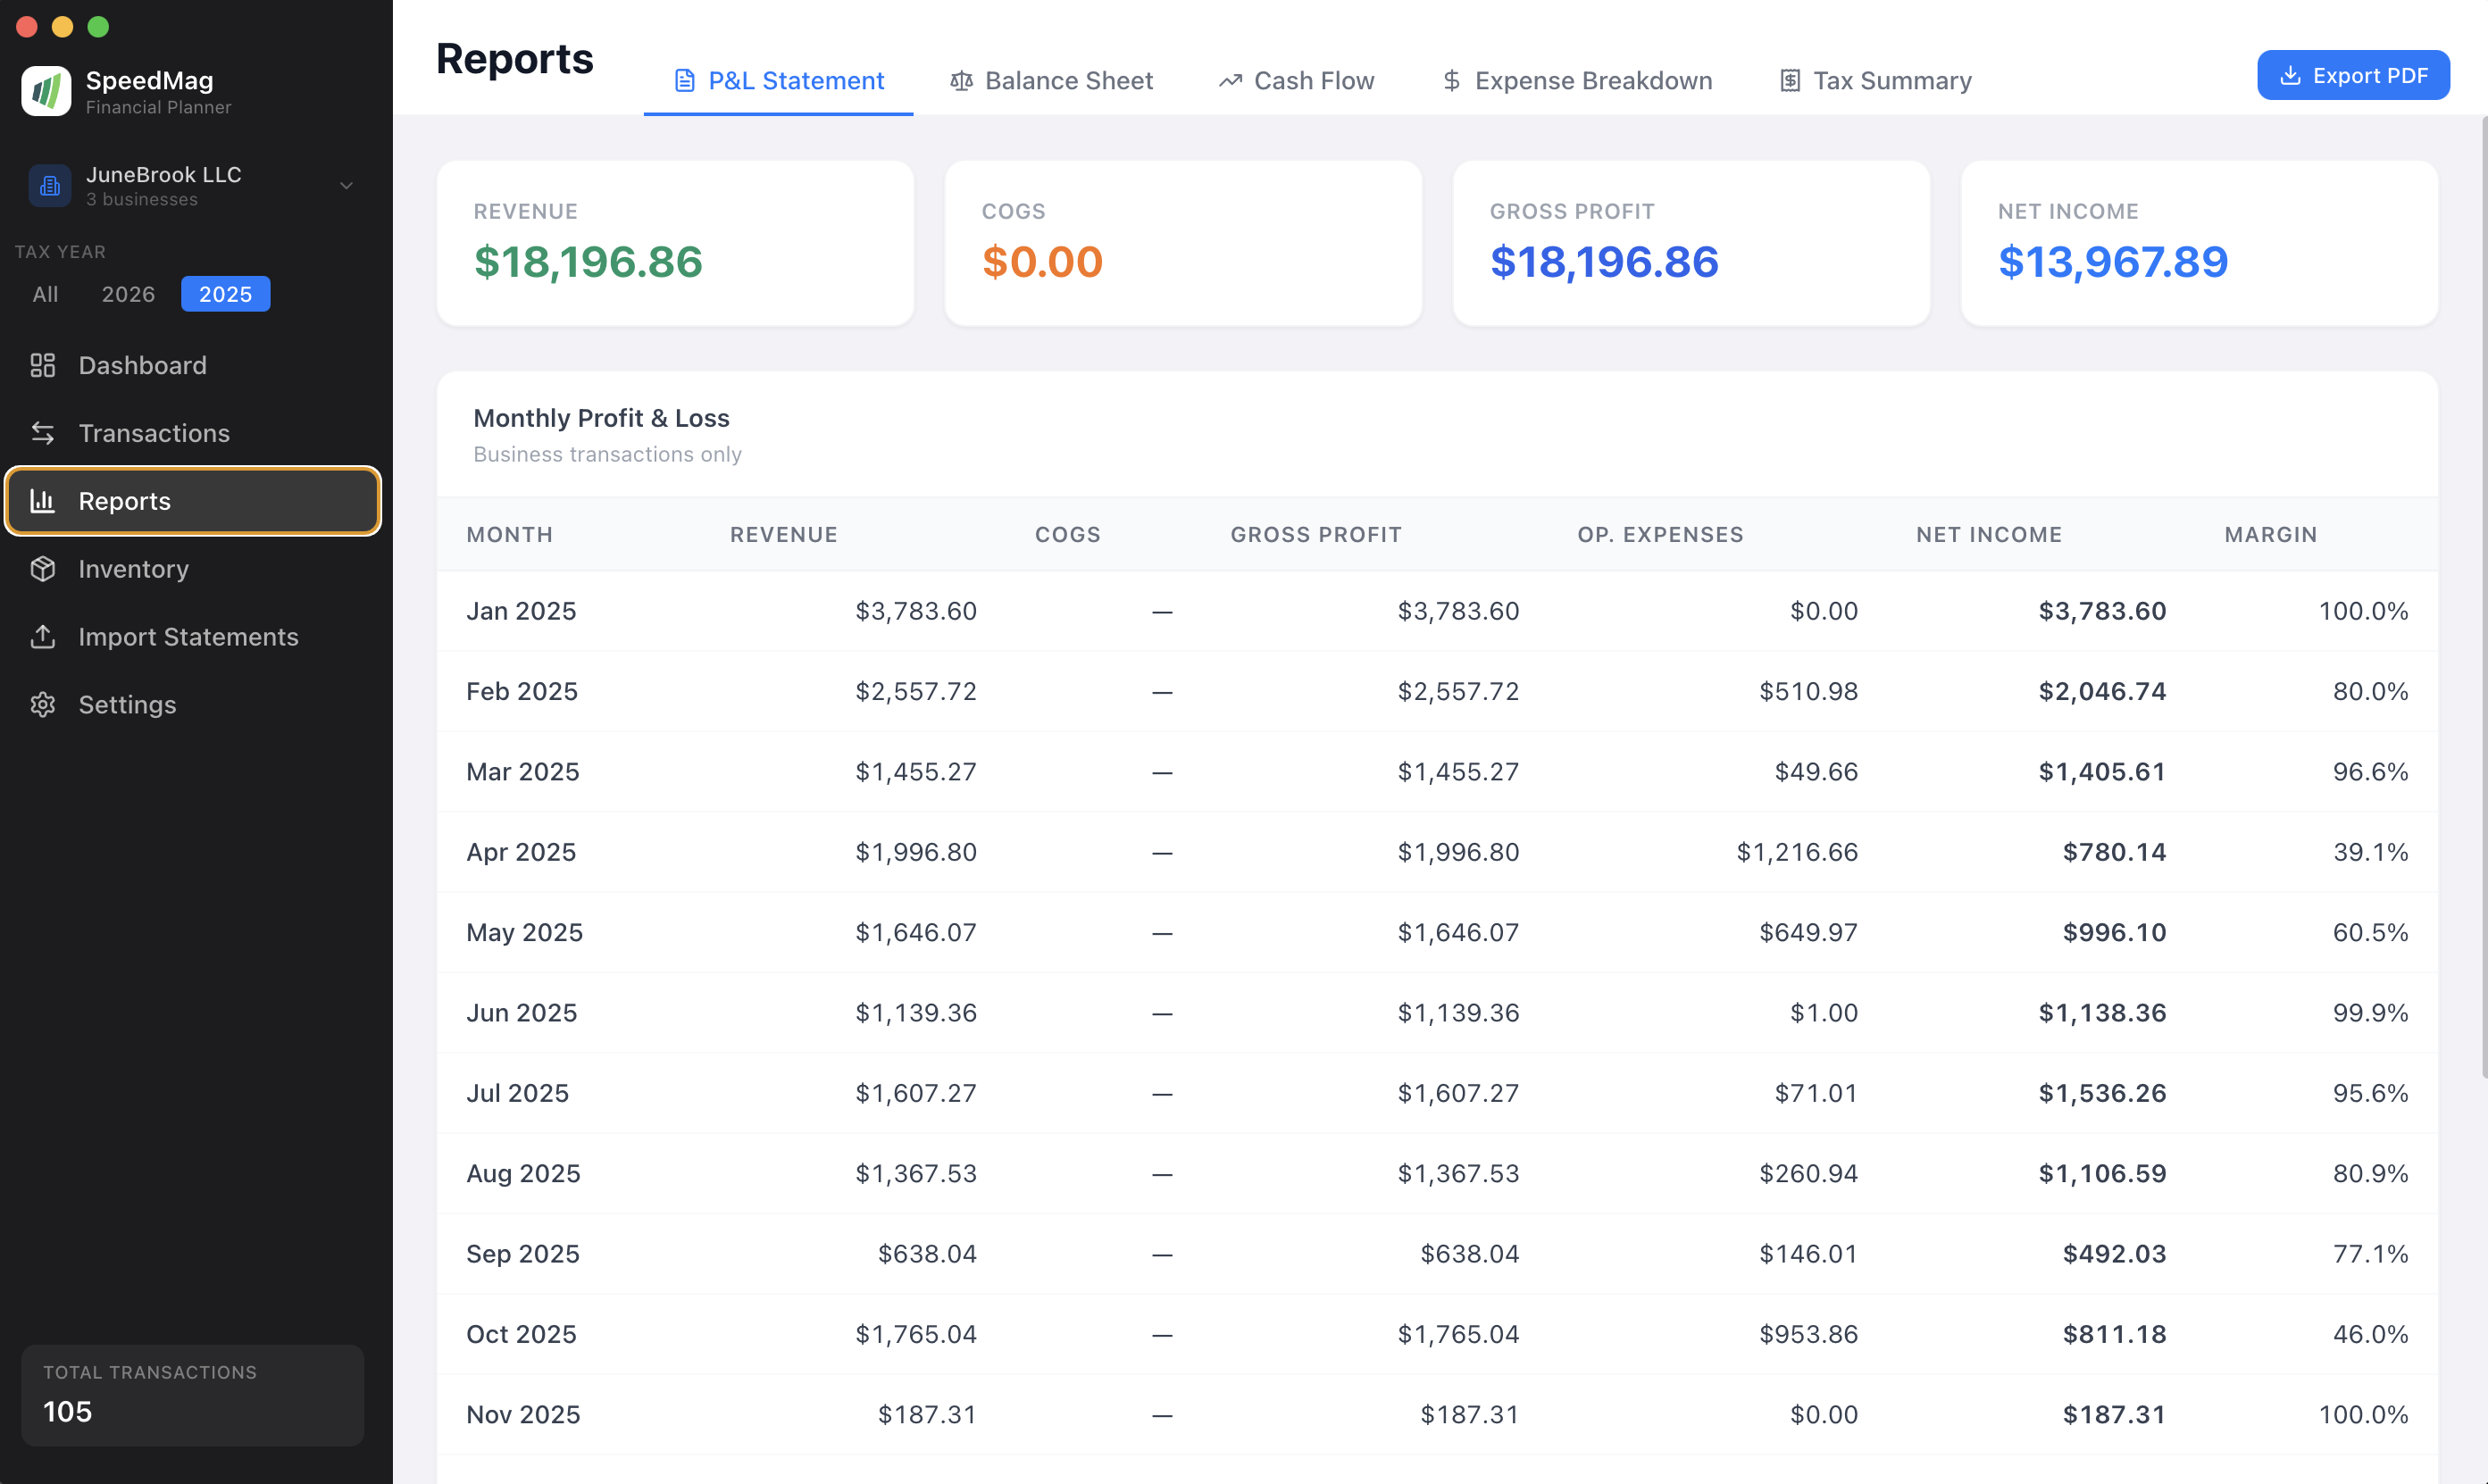Expand the JuneBrook LLC business switcher chevron
The image size is (2488, 1484).
pyautogui.click(x=346, y=186)
